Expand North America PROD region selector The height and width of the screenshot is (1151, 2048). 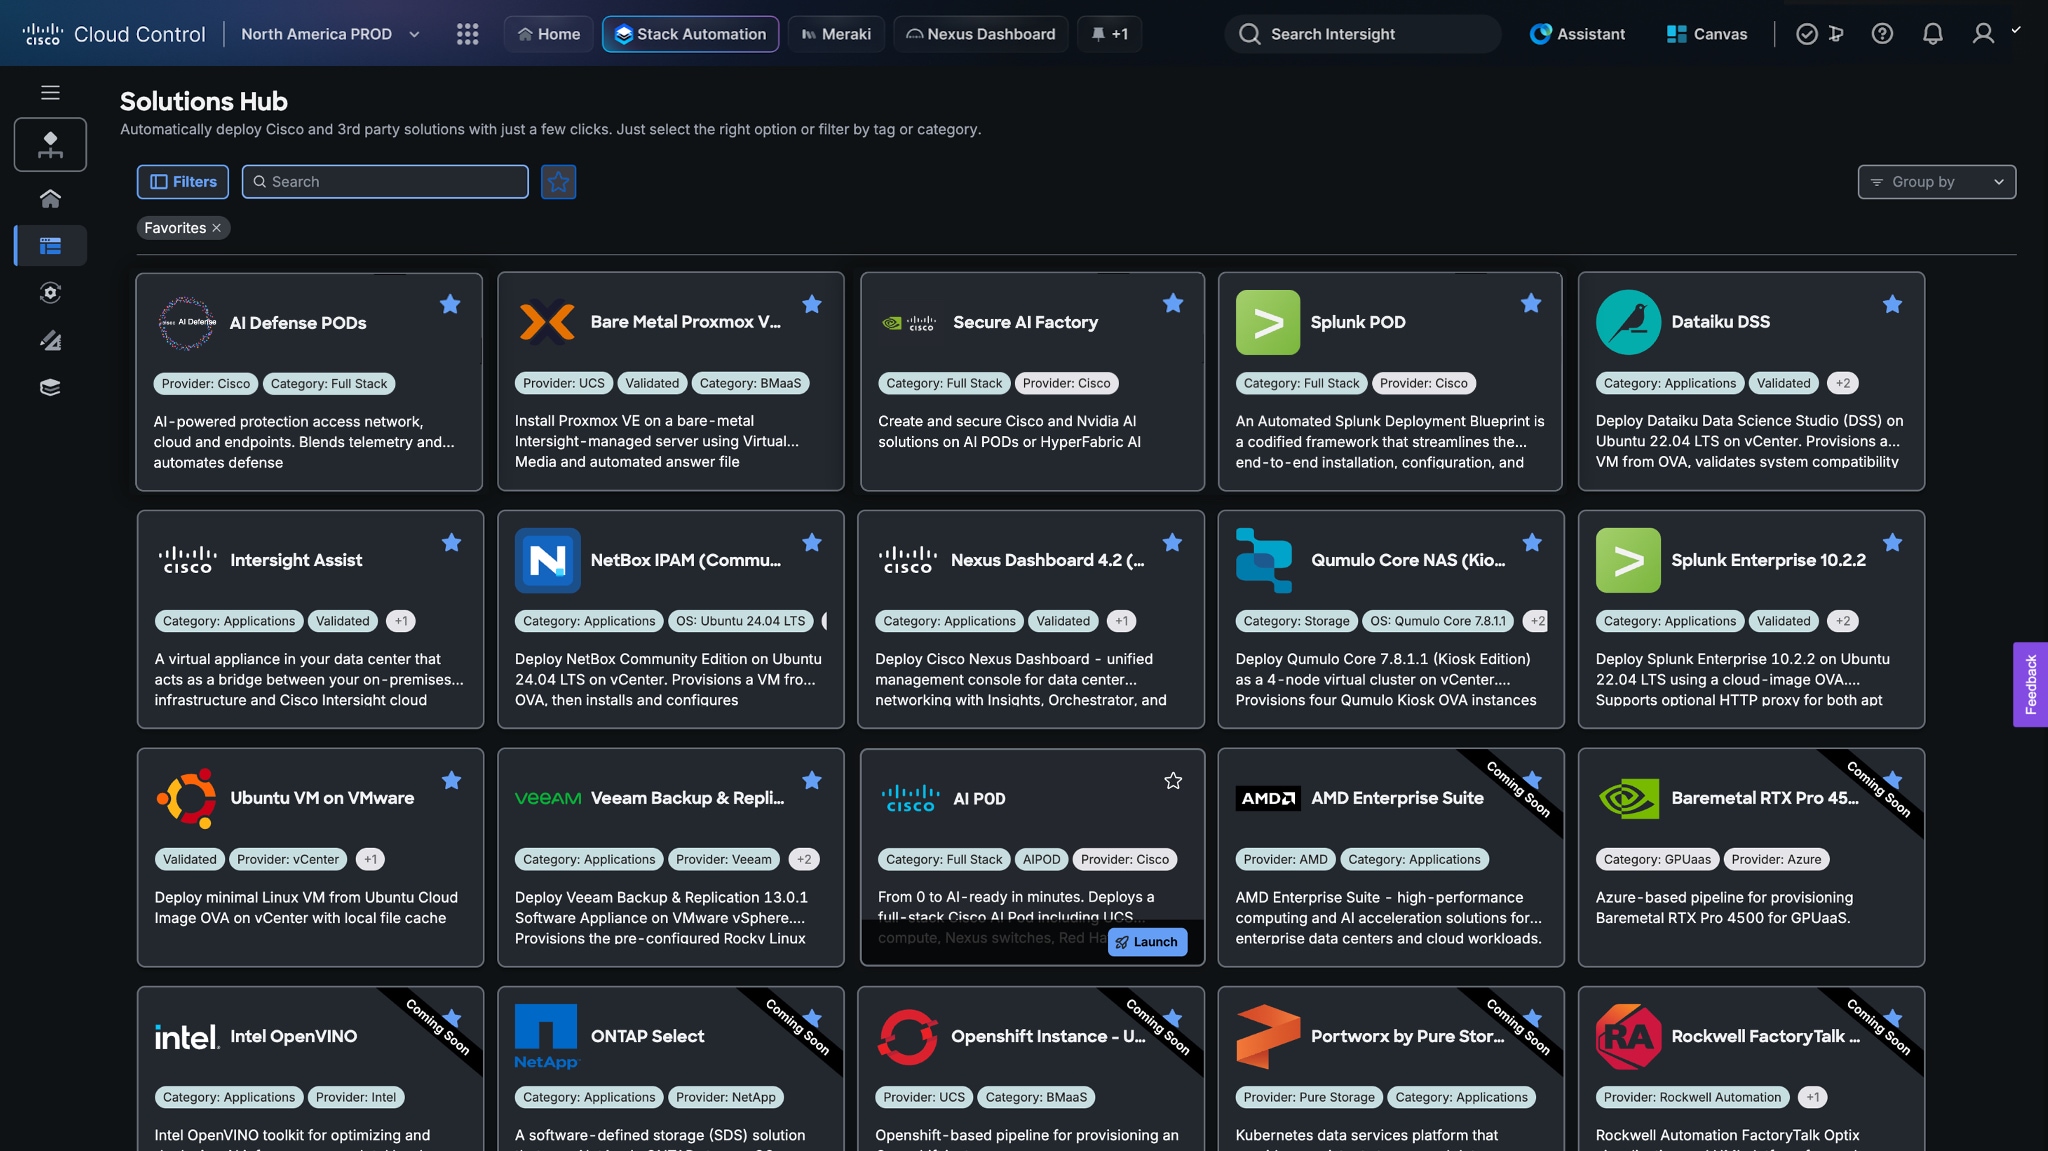click(330, 34)
